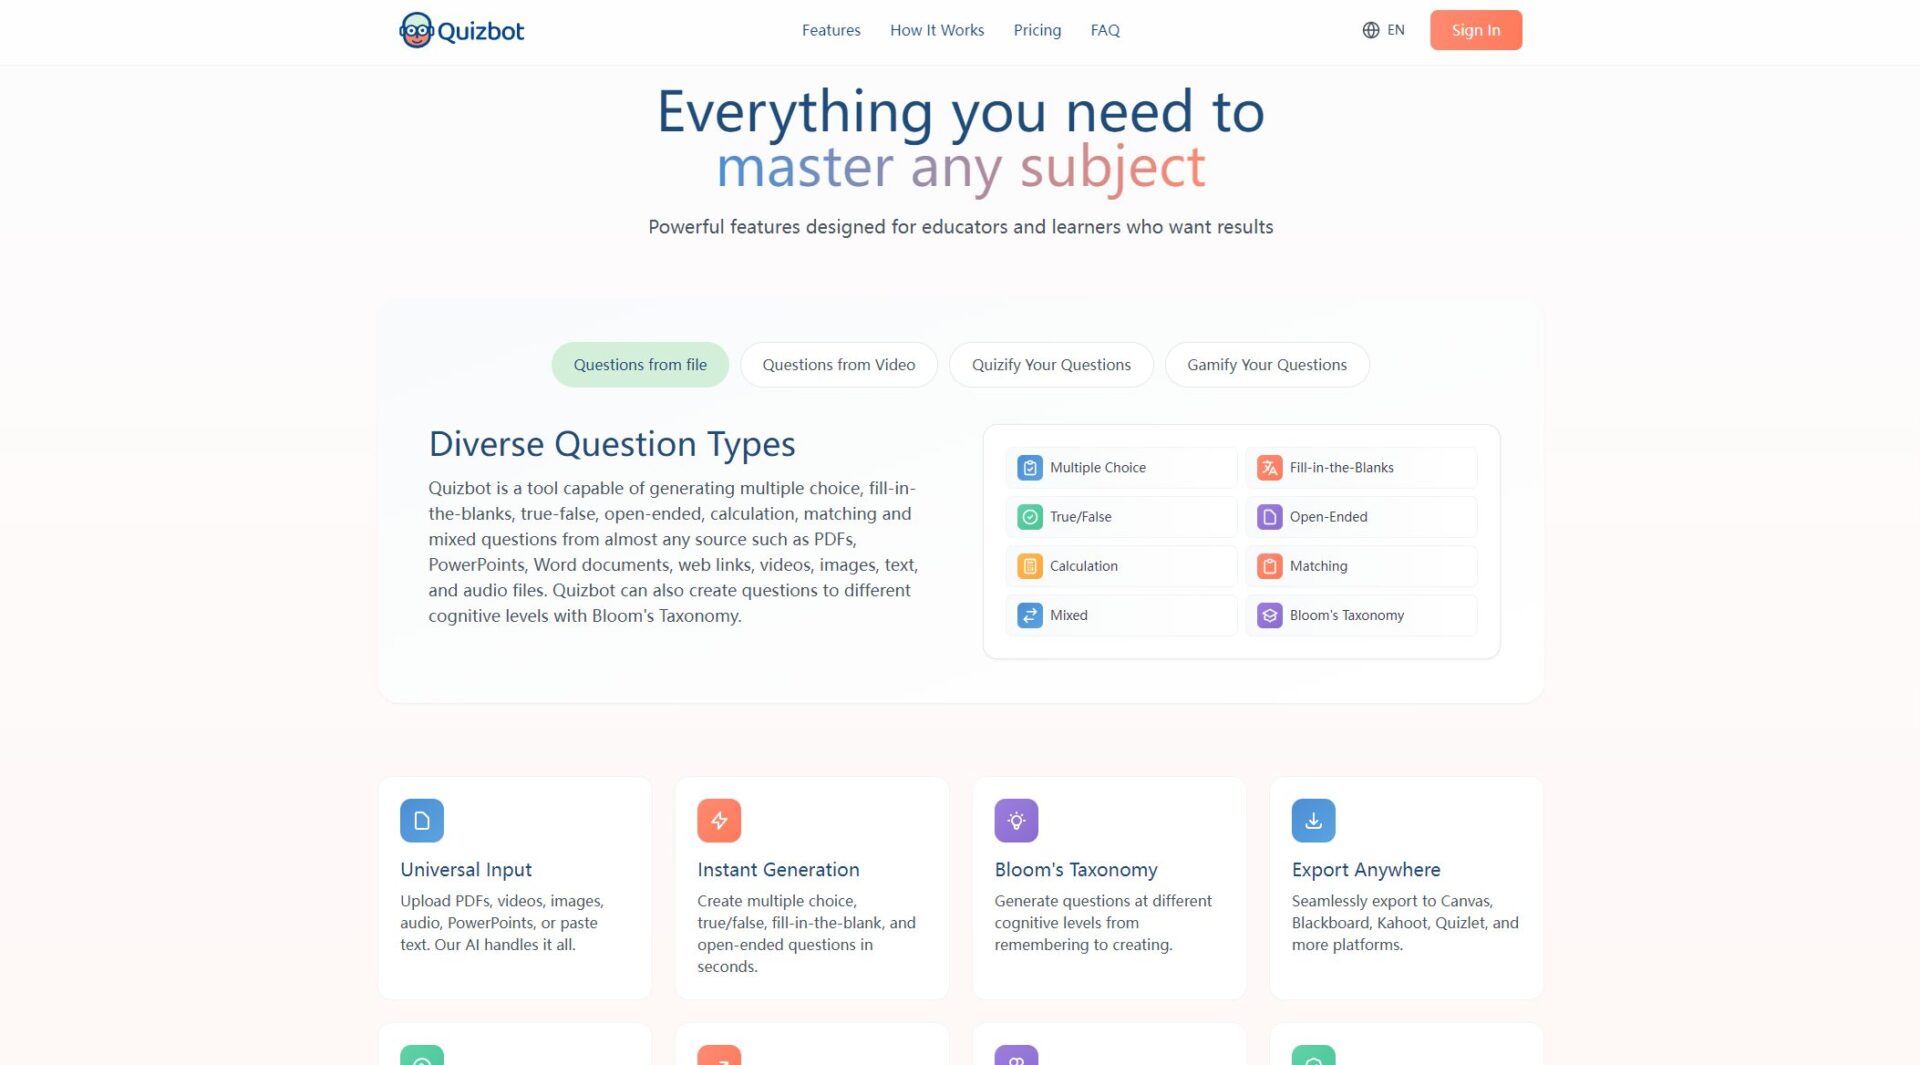Click the Universal Input file icon
Viewport: 1920px width, 1065px height.
[x=422, y=821]
